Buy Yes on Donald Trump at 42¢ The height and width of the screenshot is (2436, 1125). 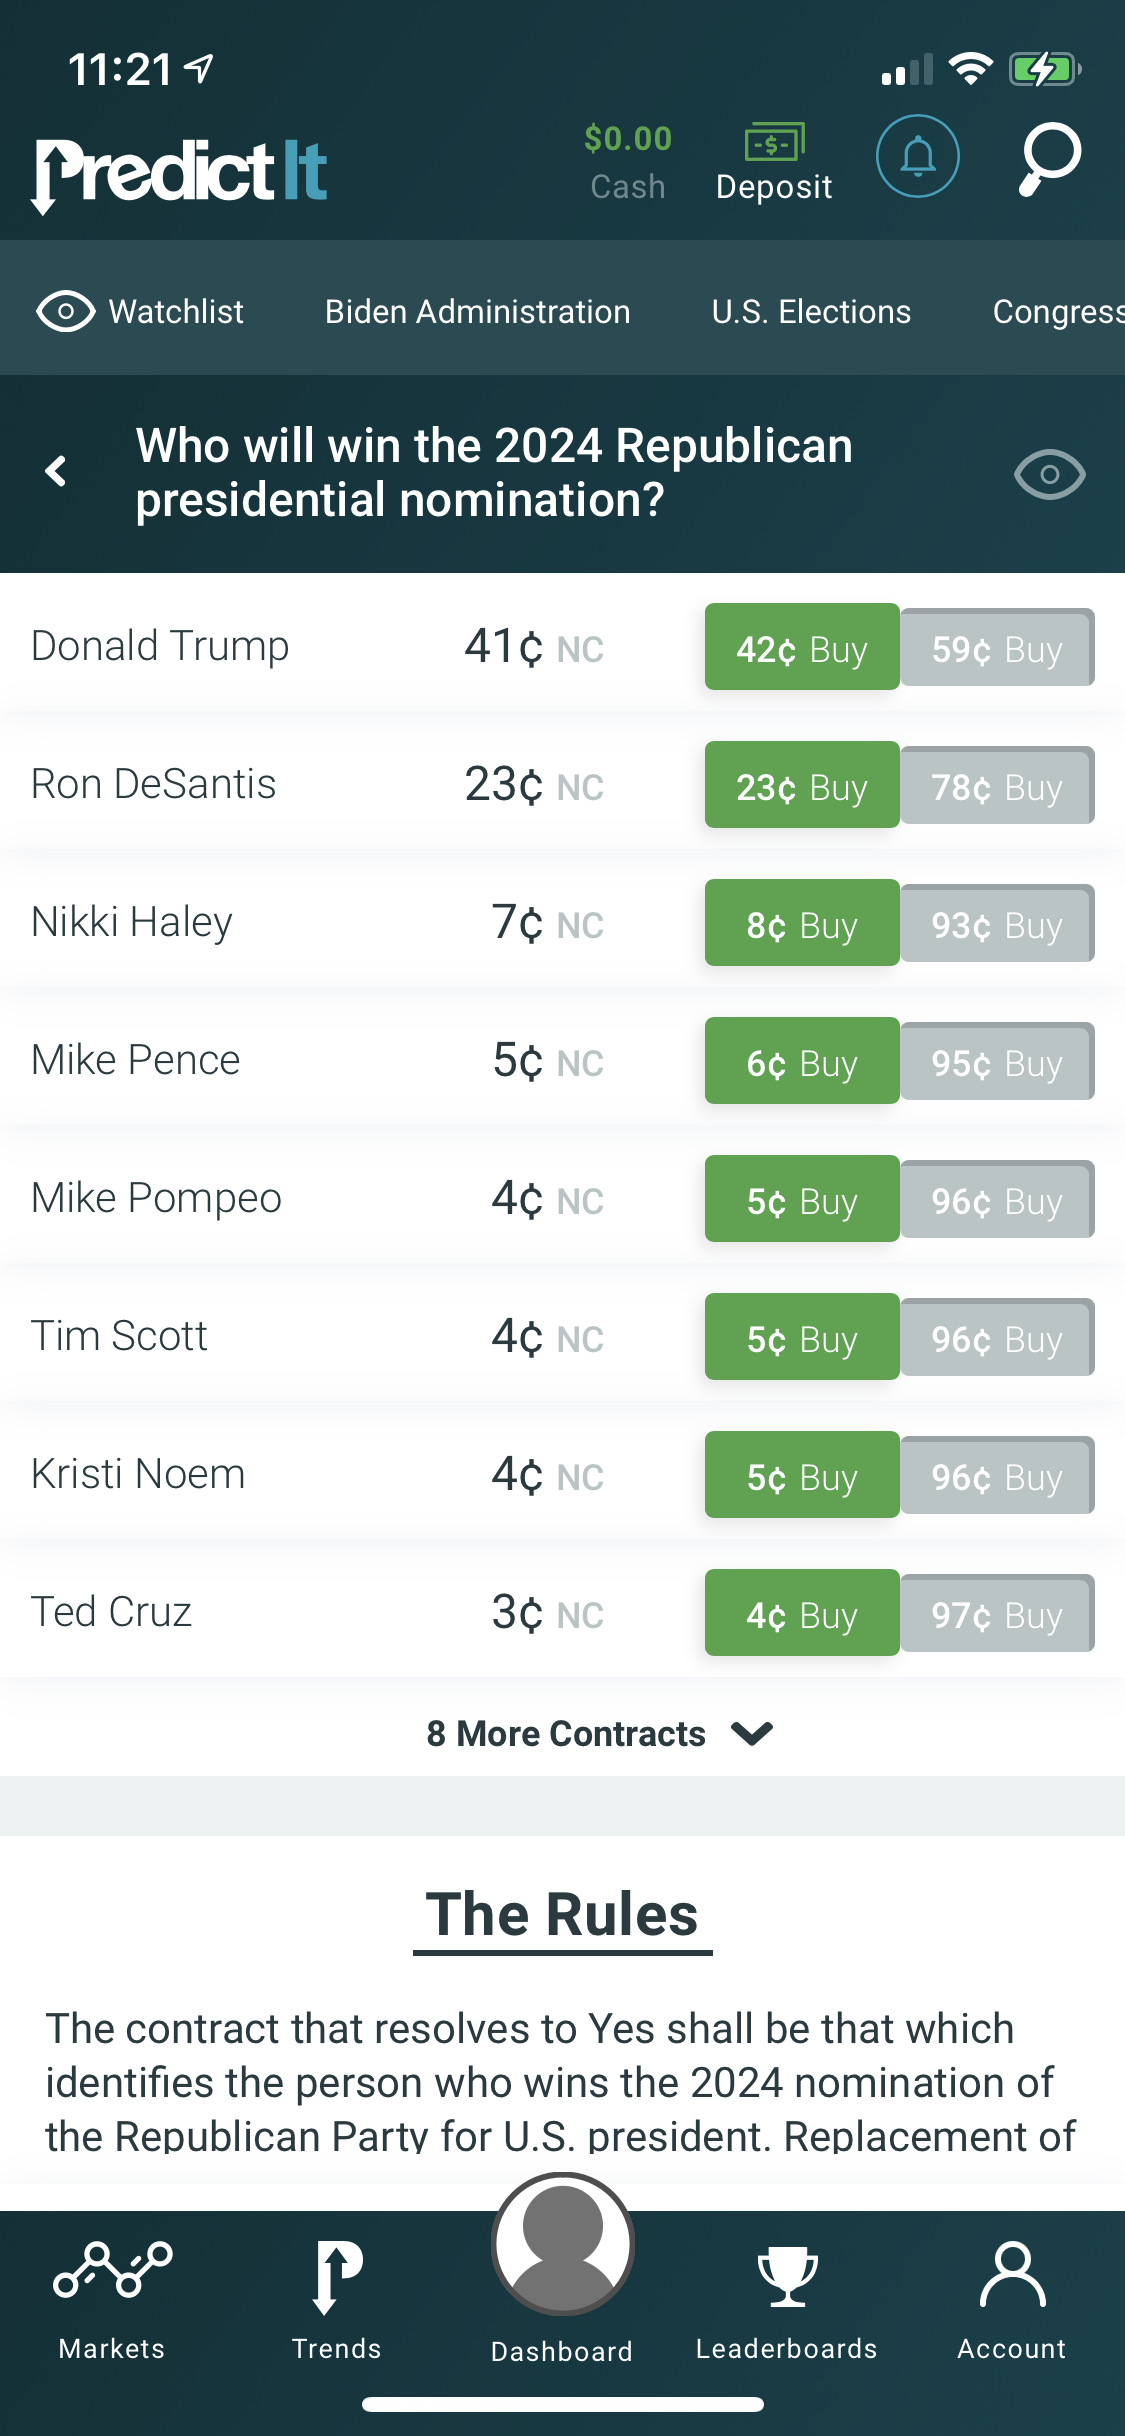(x=802, y=647)
